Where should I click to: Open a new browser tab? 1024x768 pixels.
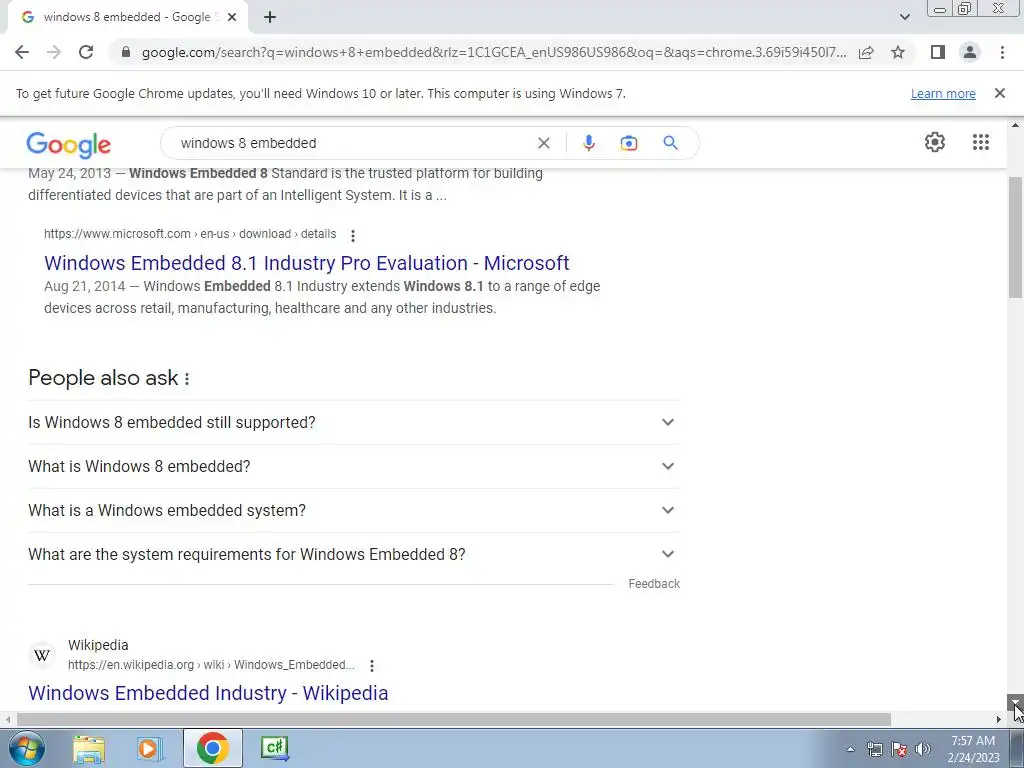click(x=270, y=18)
